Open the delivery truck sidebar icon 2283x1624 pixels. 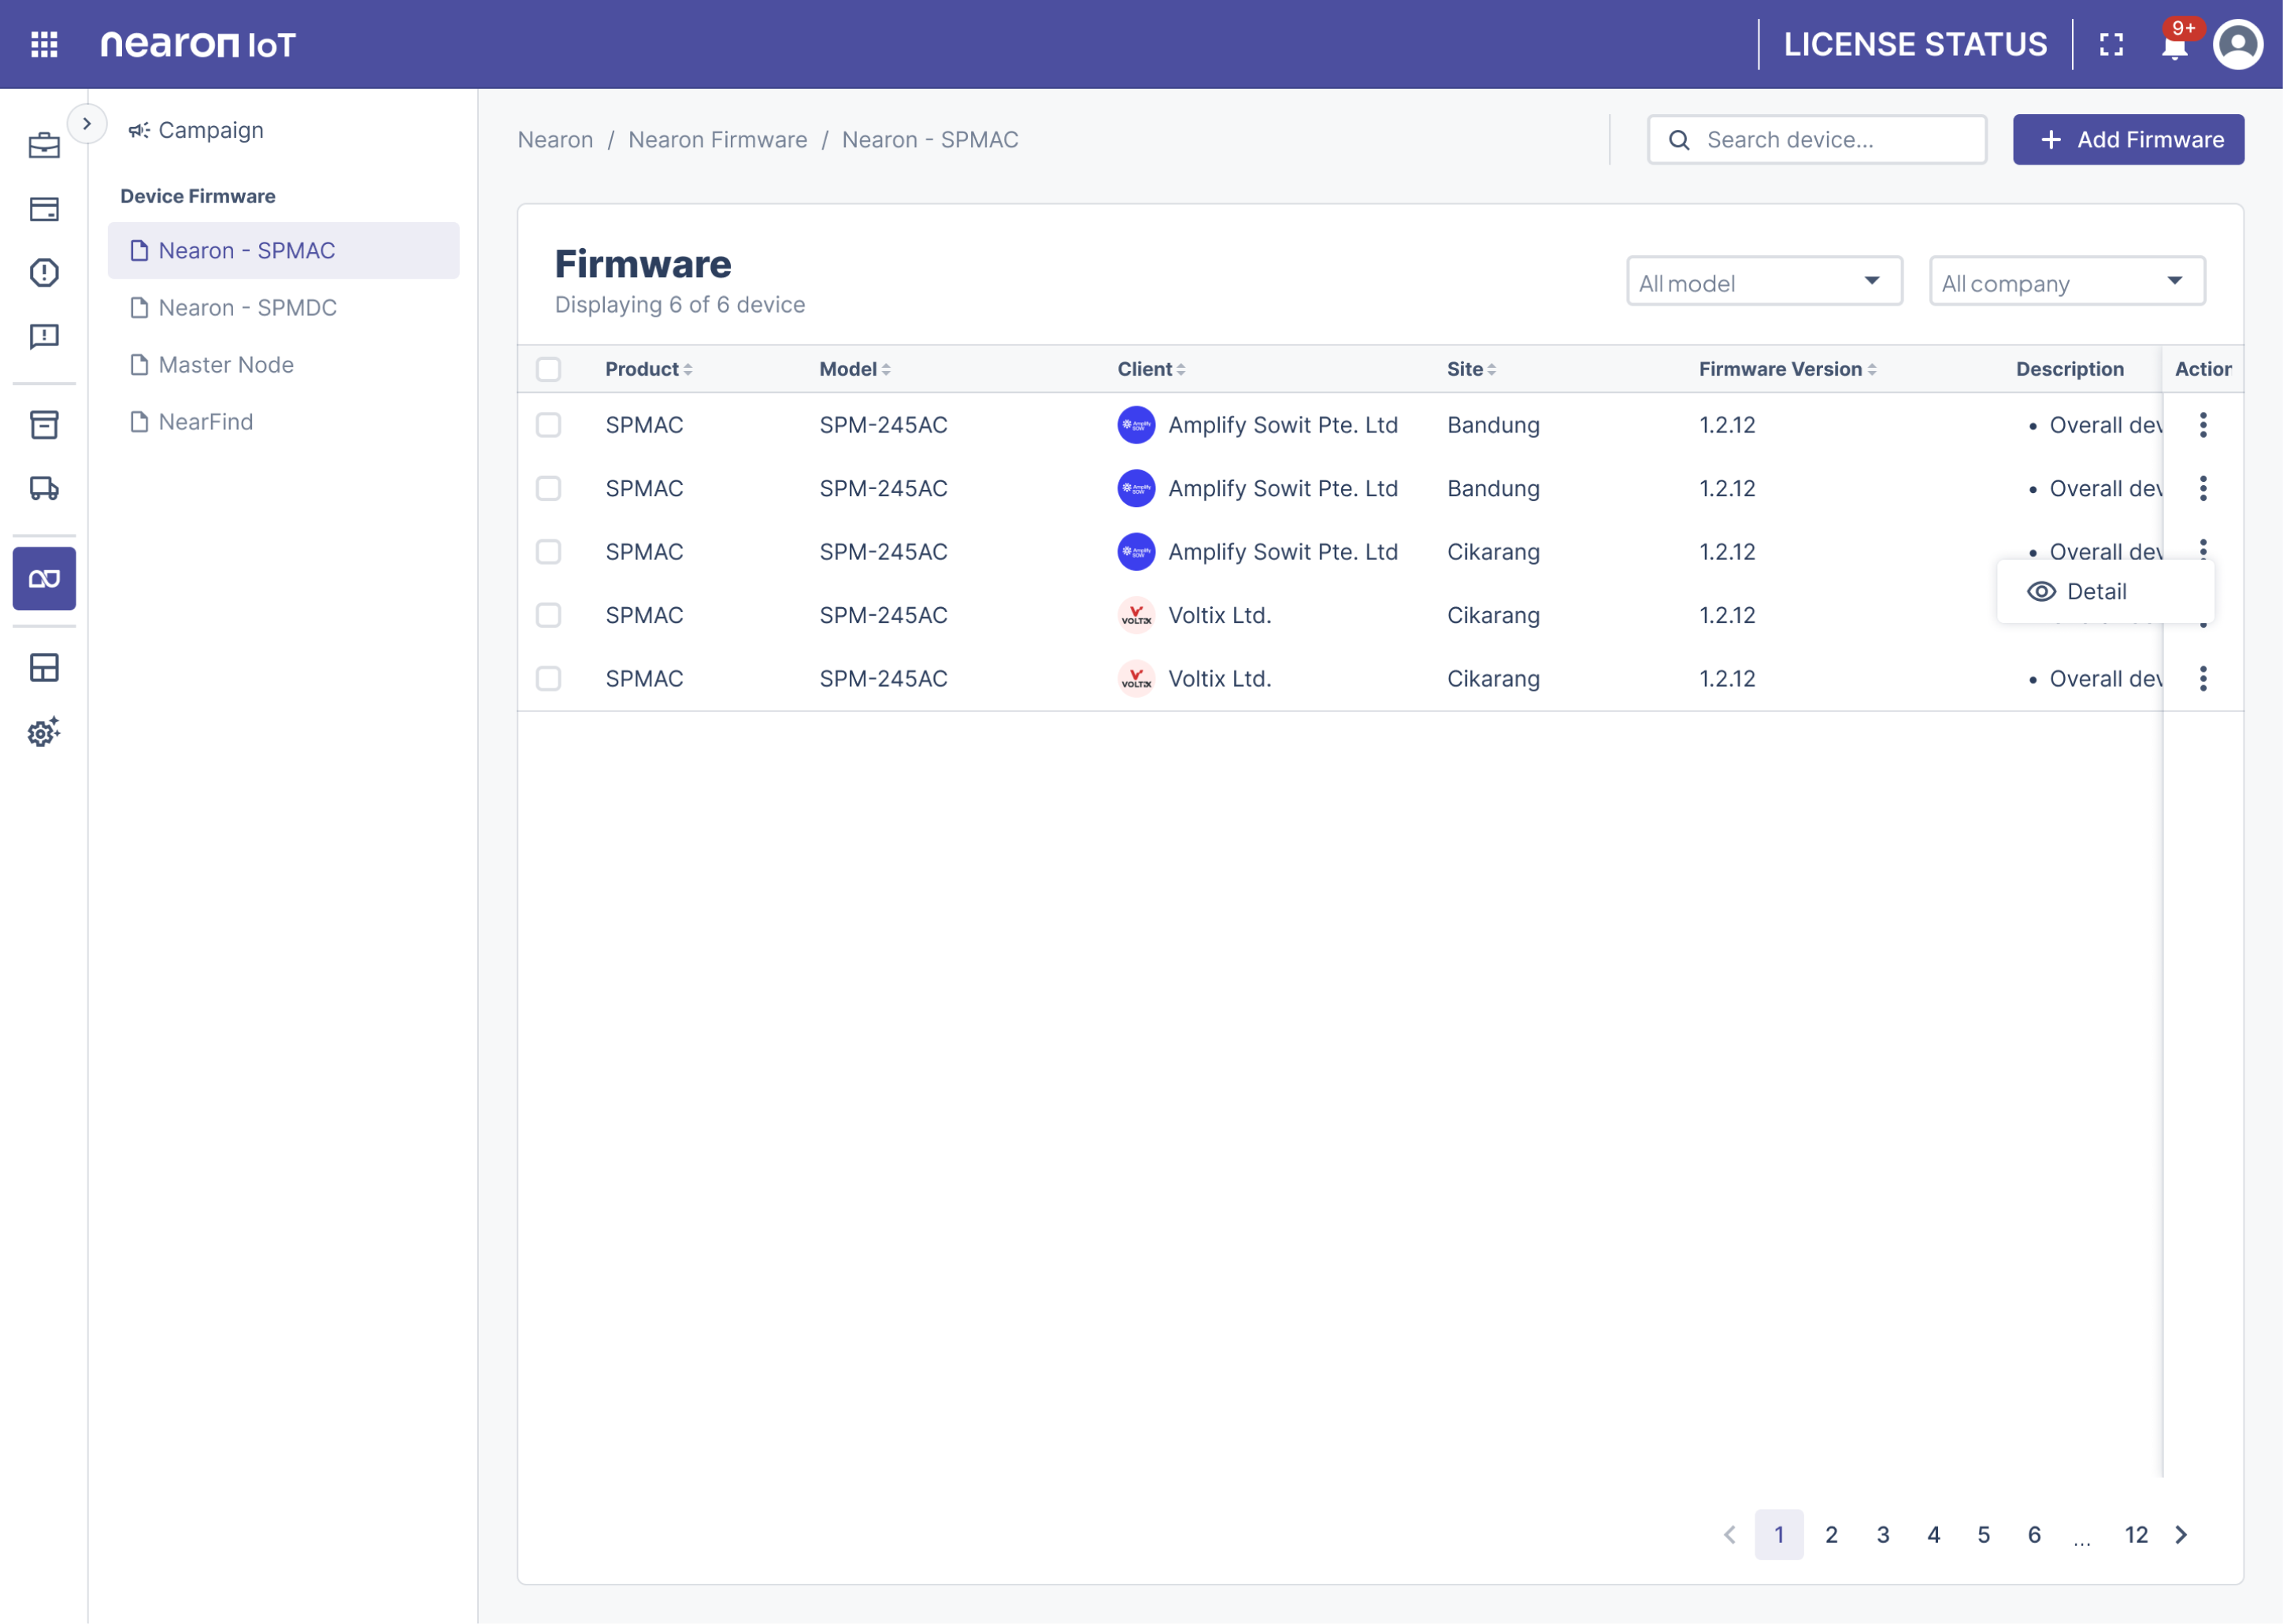(44, 488)
